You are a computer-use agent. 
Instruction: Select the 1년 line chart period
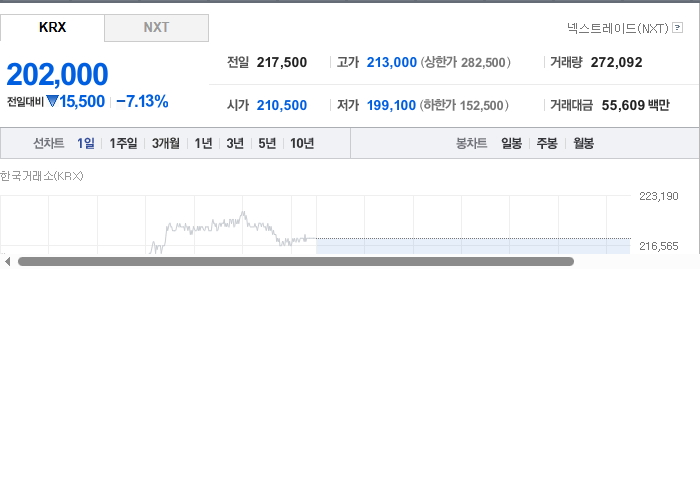(203, 143)
